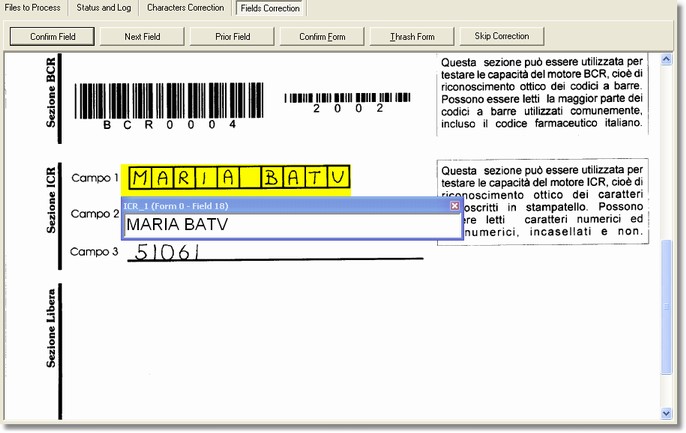Click the scroll down arrow of document view
This screenshot has height=433, width=686.
pos(666,413)
